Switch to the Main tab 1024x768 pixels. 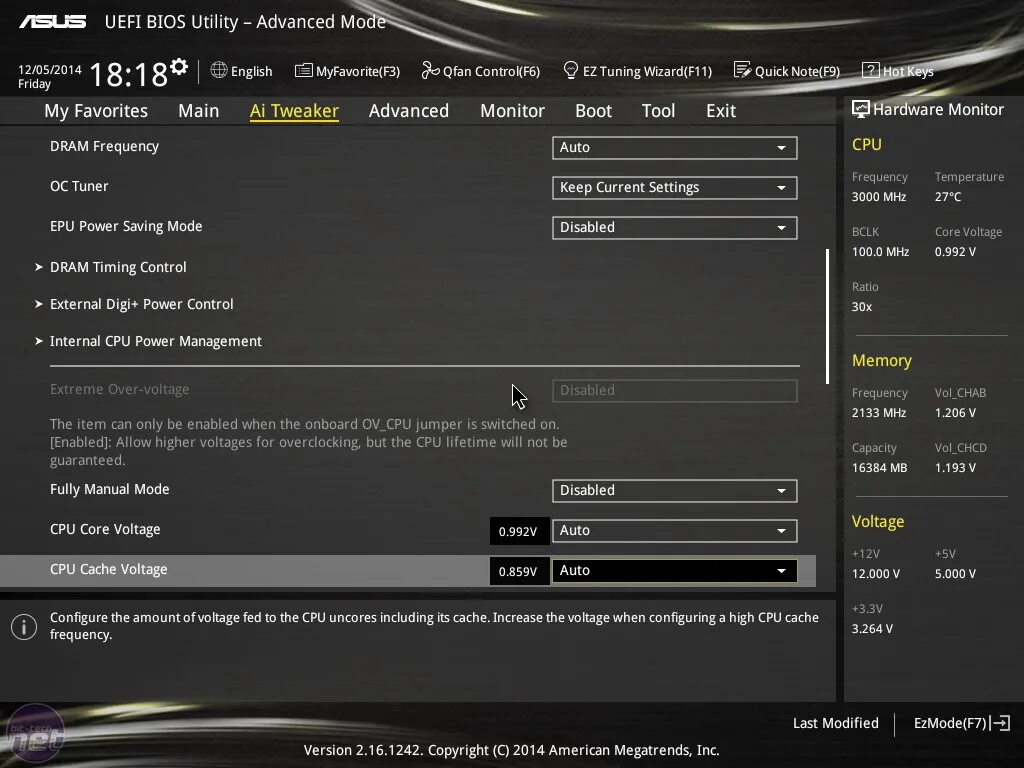pos(199,111)
